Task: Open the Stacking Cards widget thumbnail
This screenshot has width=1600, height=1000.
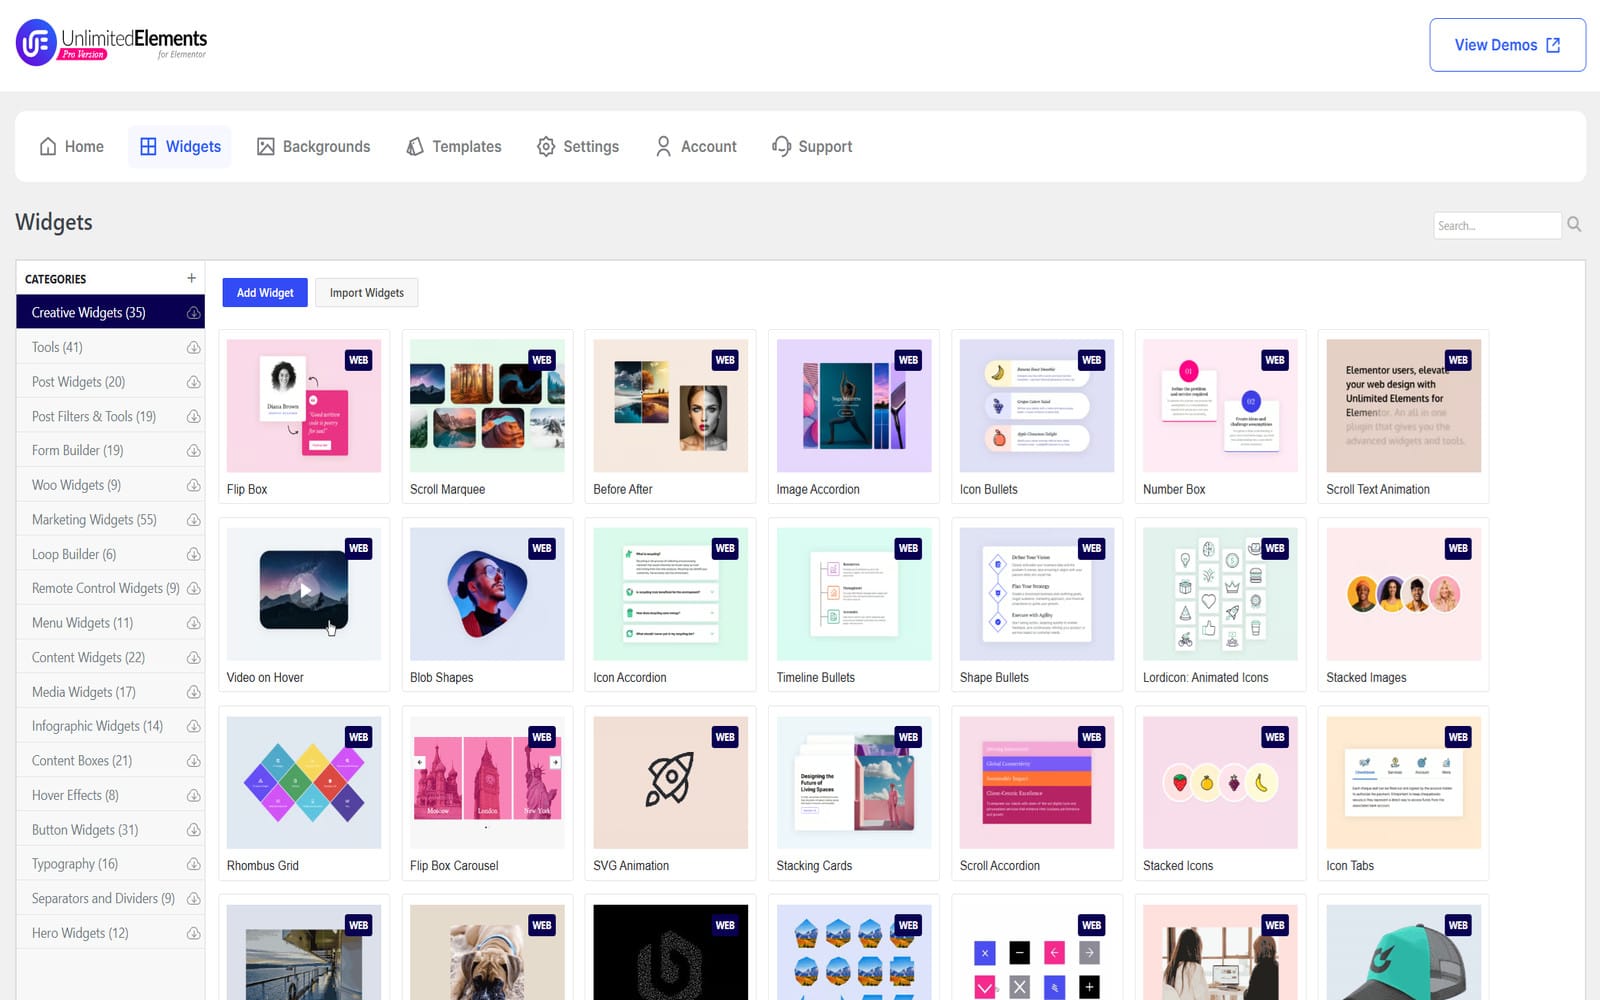Action: [x=854, y=783]
